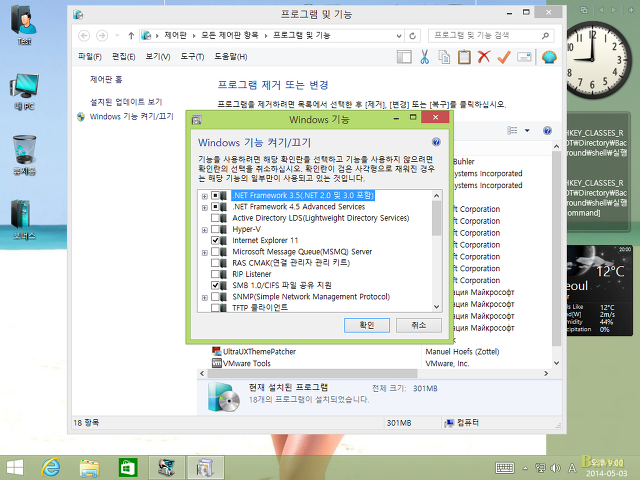Image resolution: width=640 pixels, height=480 pixels.
Task: Click the 취소 button
Action: [419, 325]
